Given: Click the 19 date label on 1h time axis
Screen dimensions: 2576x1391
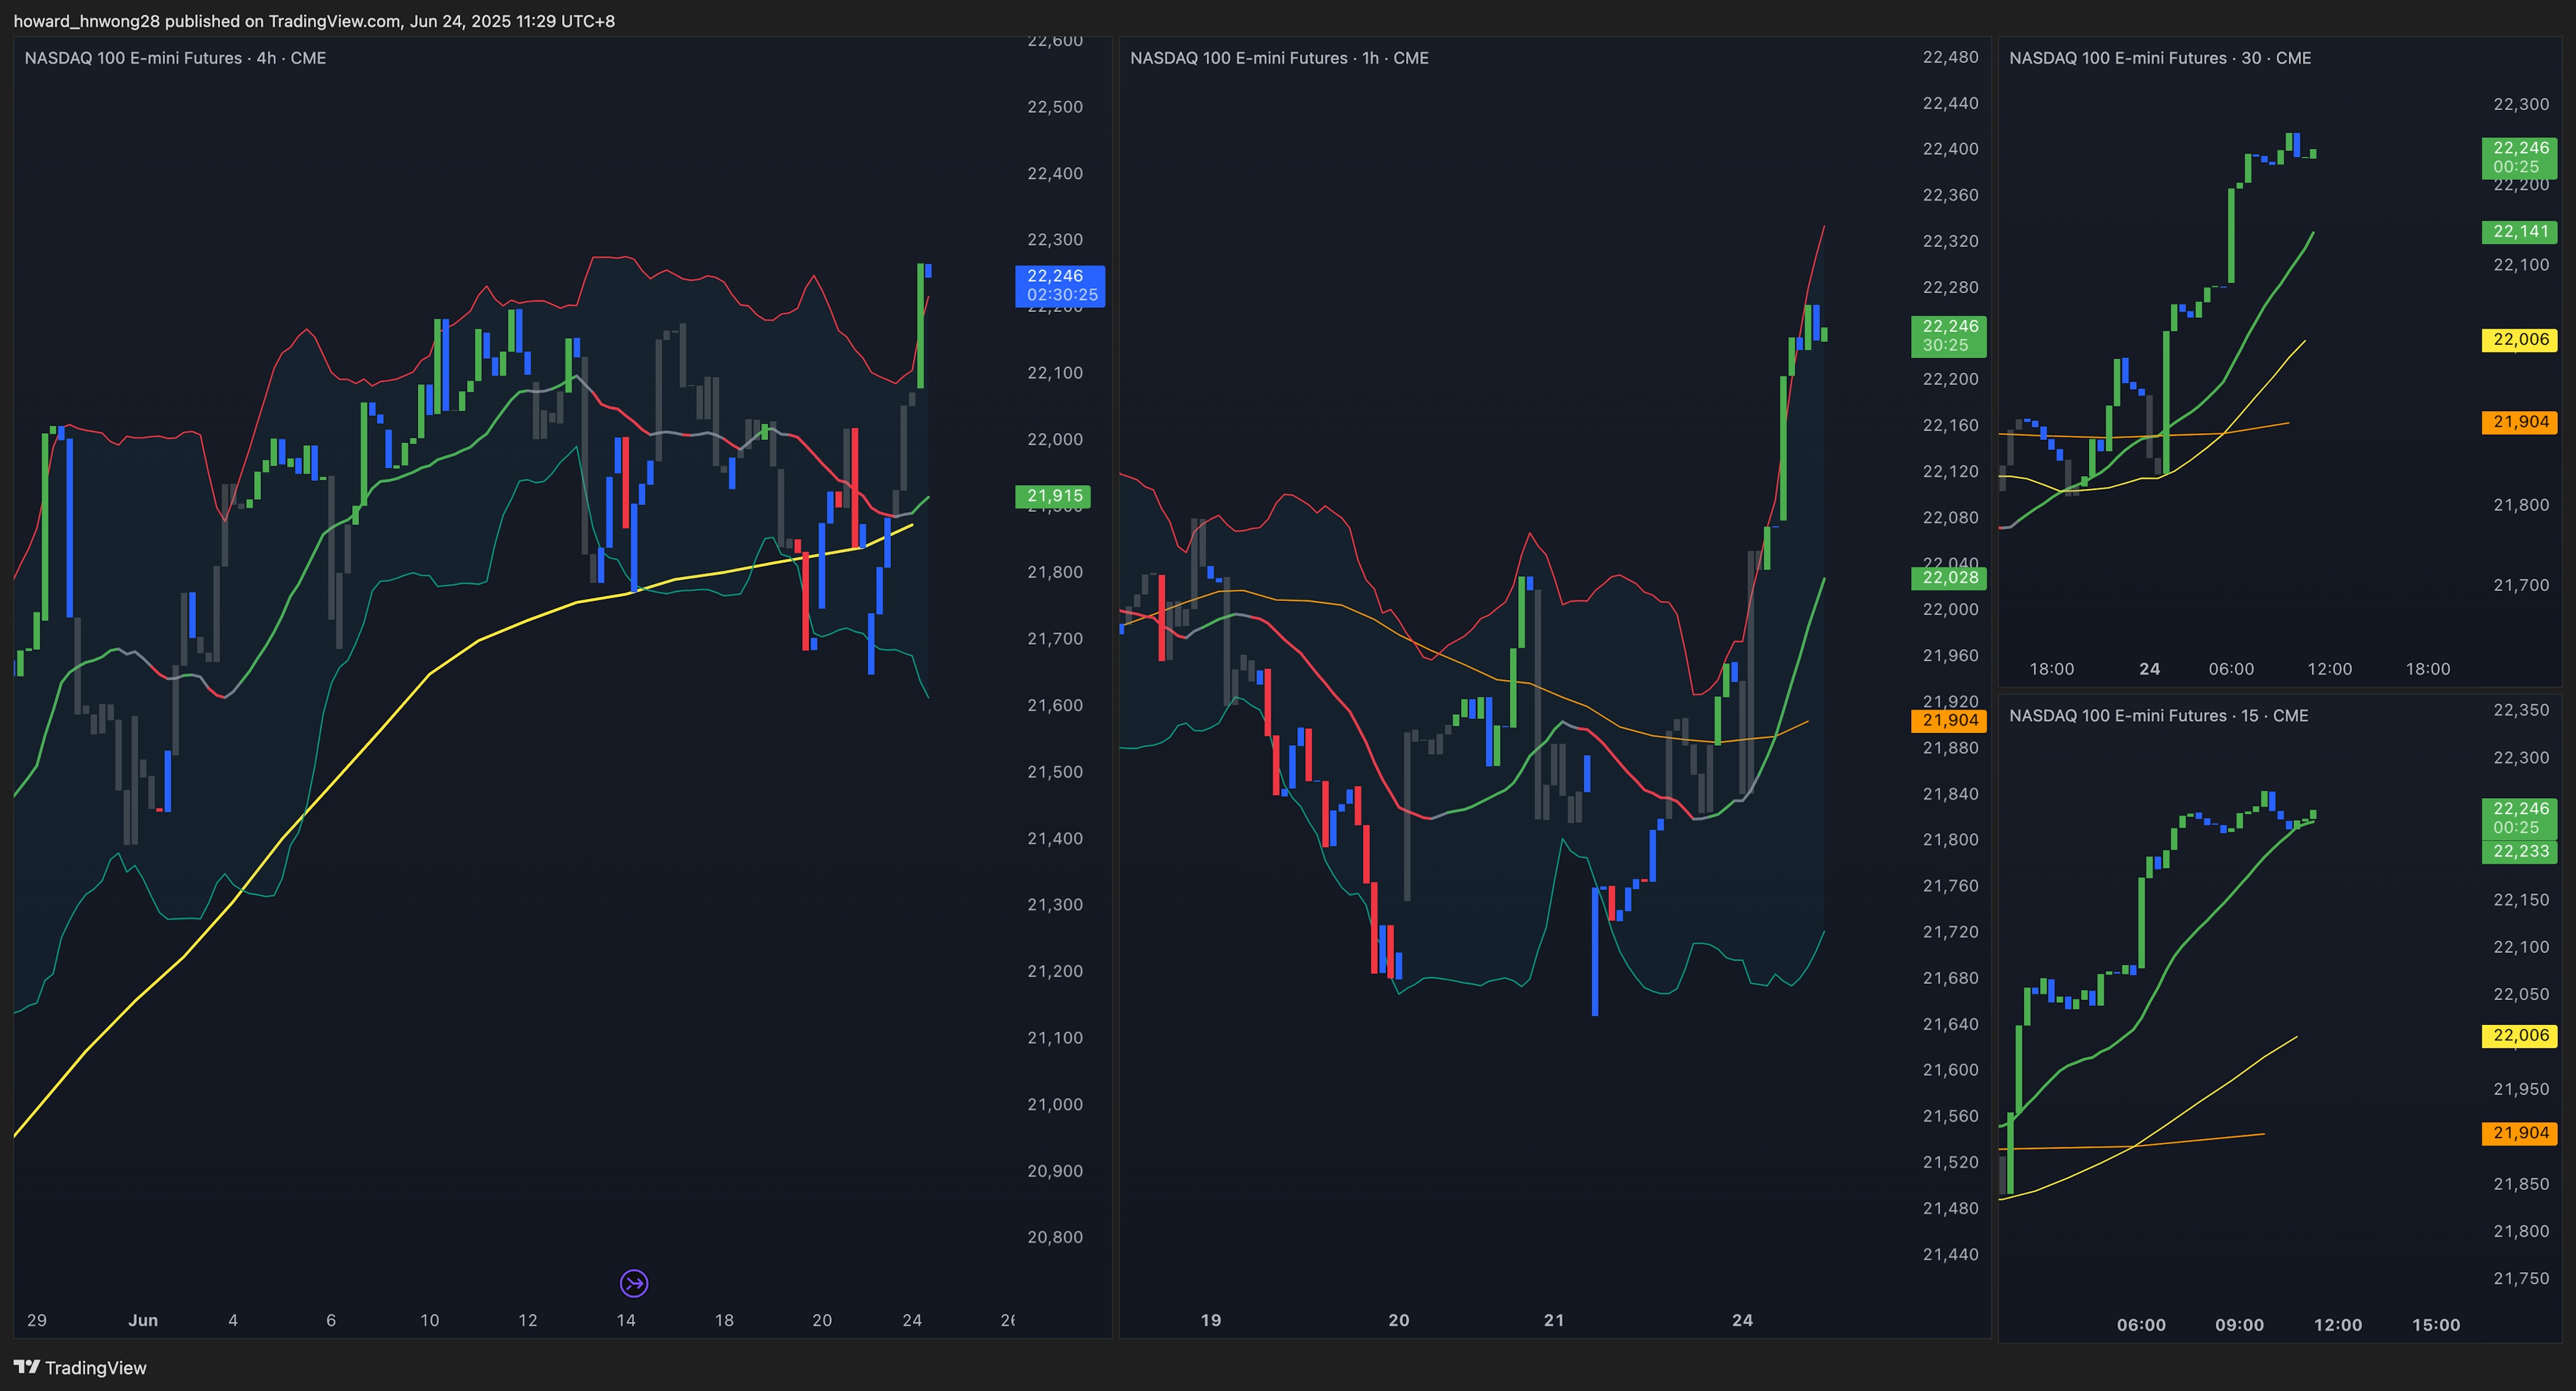Looking at the screenshot, I should click(x=1211, y=1320).
